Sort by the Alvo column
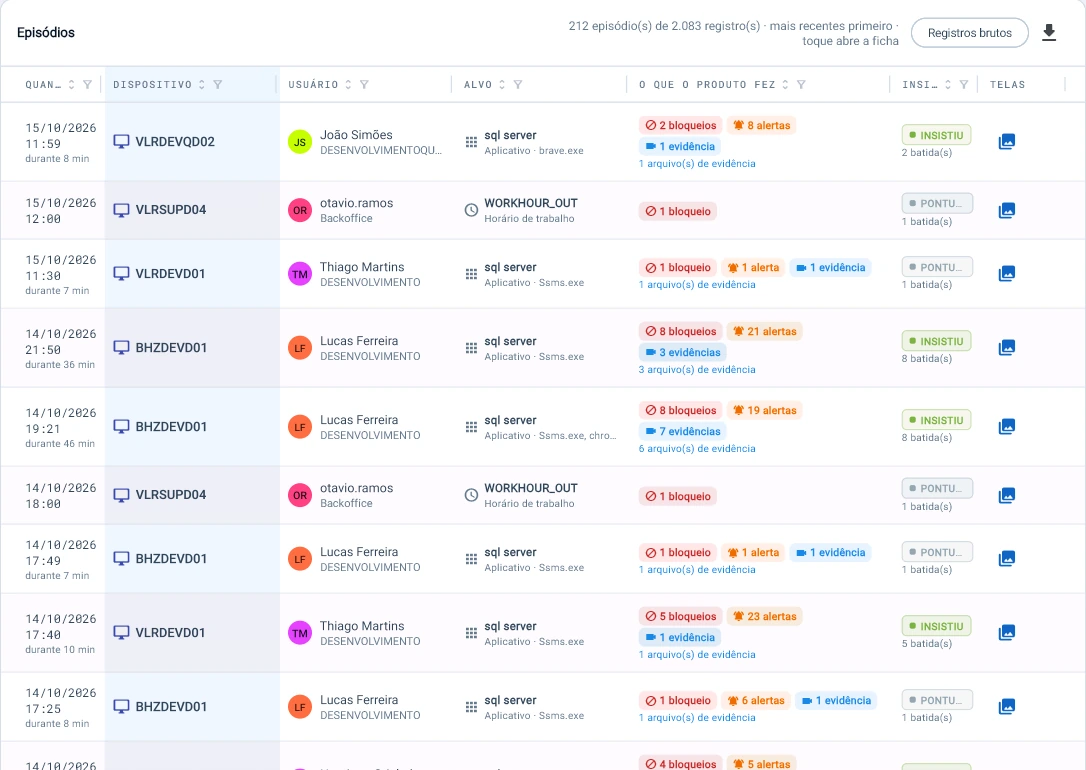1086x770 pixels. tap(502, 84)
